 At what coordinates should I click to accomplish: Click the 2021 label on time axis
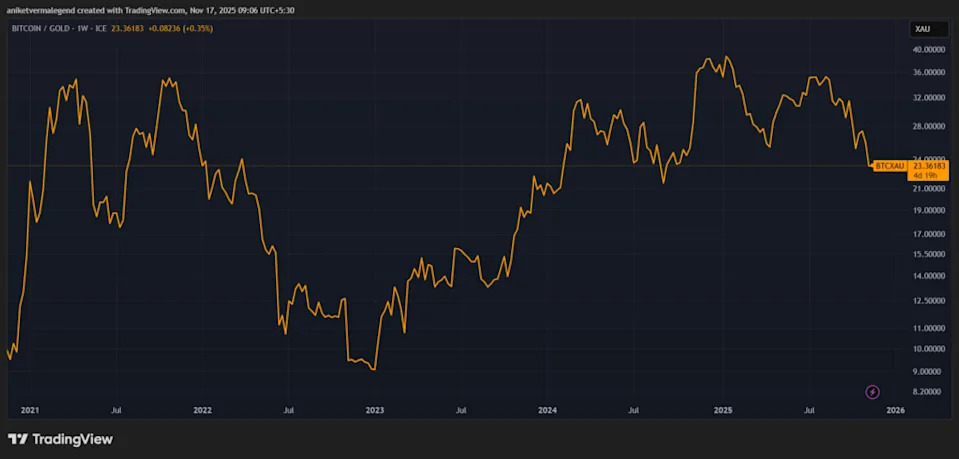pos(30,410)
